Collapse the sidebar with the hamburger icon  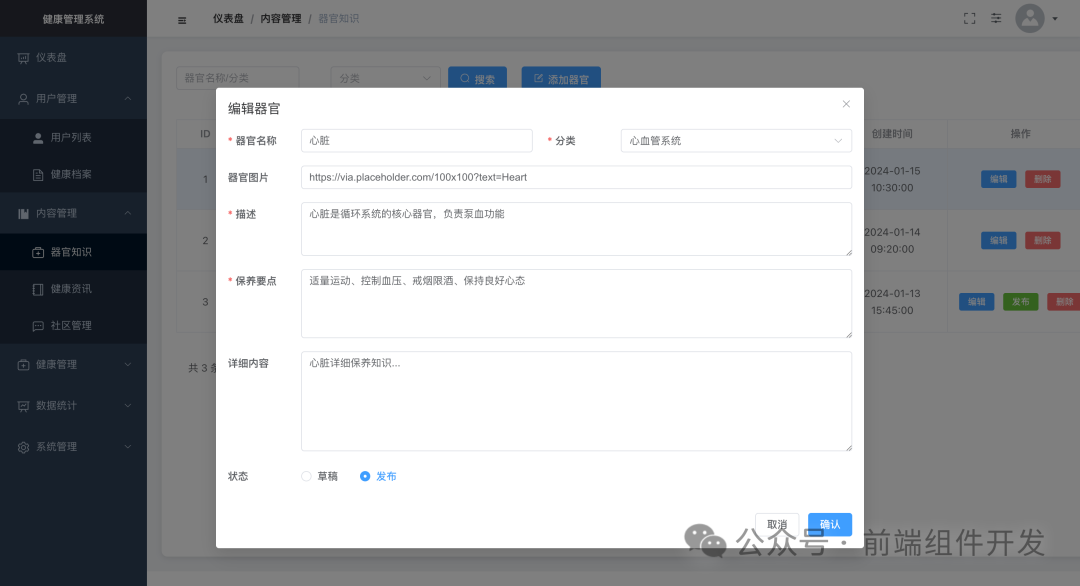pos(181,18)
